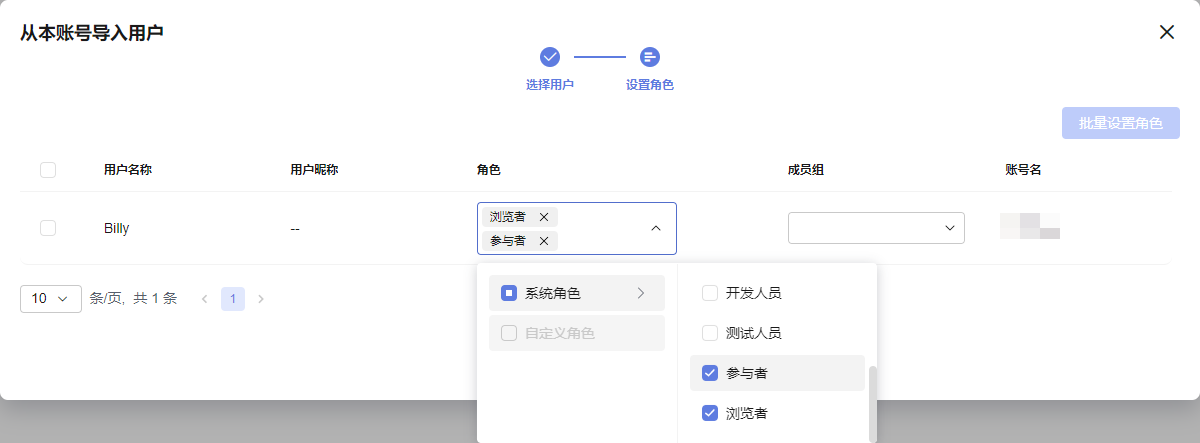Select the checkbox for user Billy

click(x=48, y=228)
